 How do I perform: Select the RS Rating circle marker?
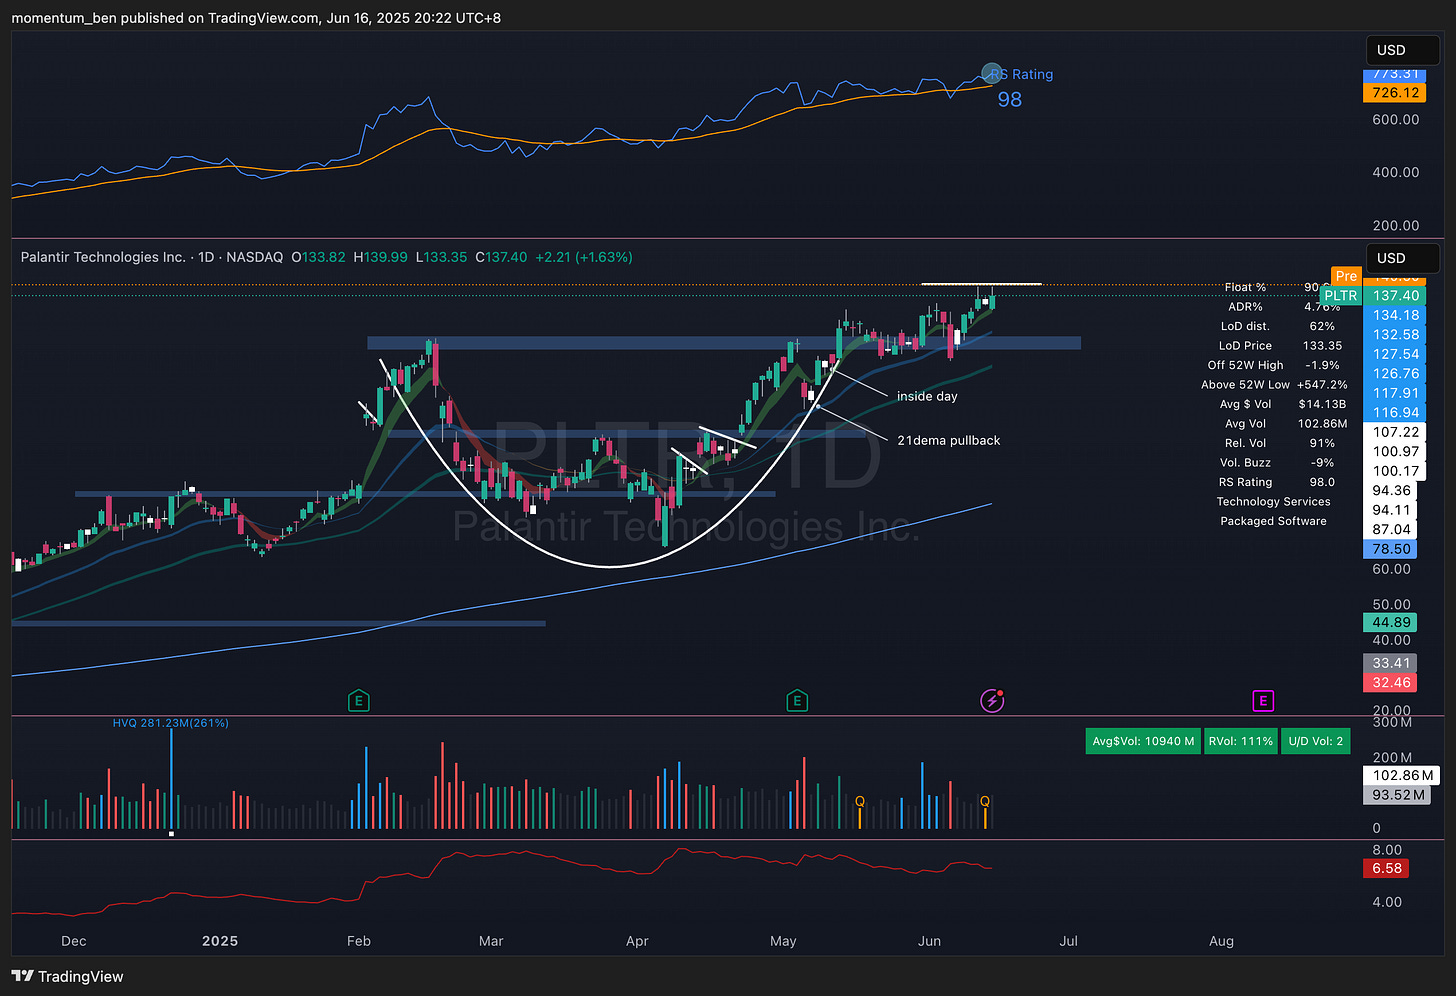tap(992, 73)
